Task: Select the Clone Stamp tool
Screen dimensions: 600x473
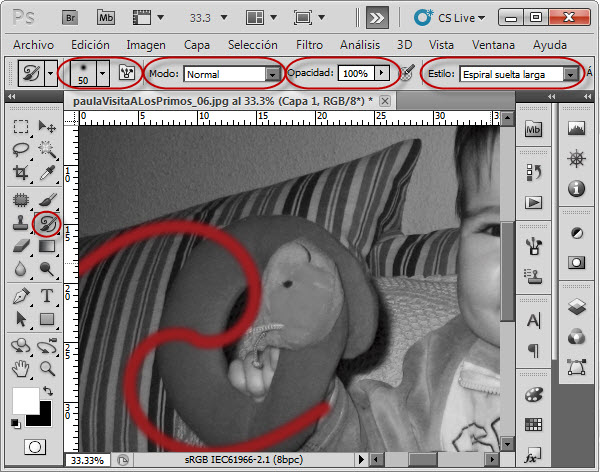Action: pyautogui.click(x=20, y=223)
